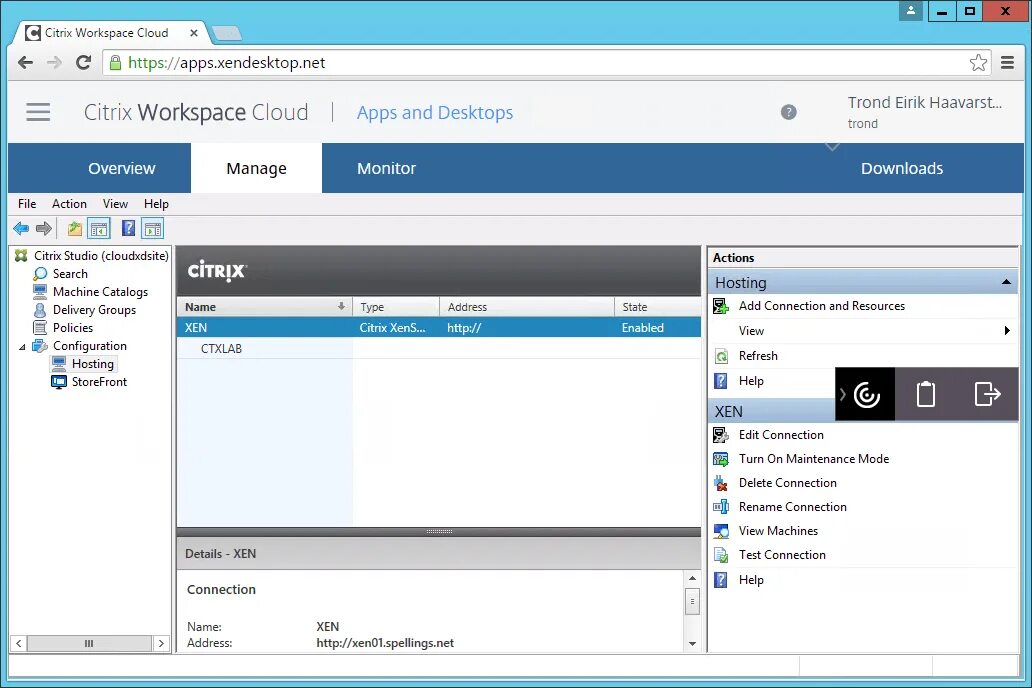Click the up one level folder icon
1032x688 pixels.
(75, 228)
